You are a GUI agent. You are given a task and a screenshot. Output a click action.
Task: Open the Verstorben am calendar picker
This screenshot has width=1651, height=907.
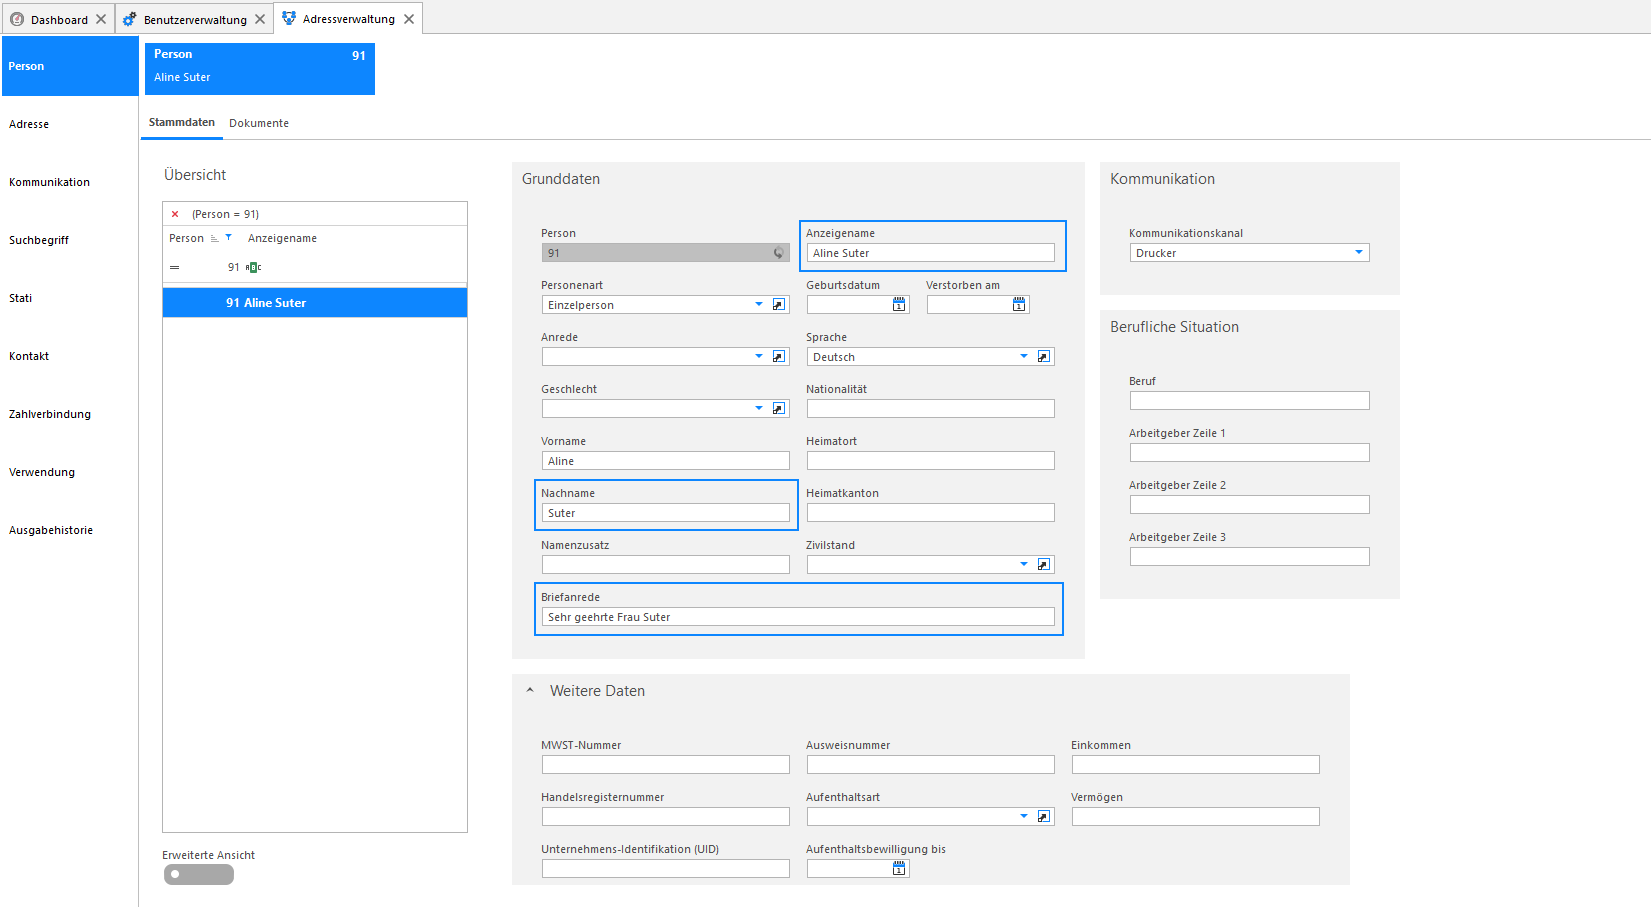[x=1019, y=305]
